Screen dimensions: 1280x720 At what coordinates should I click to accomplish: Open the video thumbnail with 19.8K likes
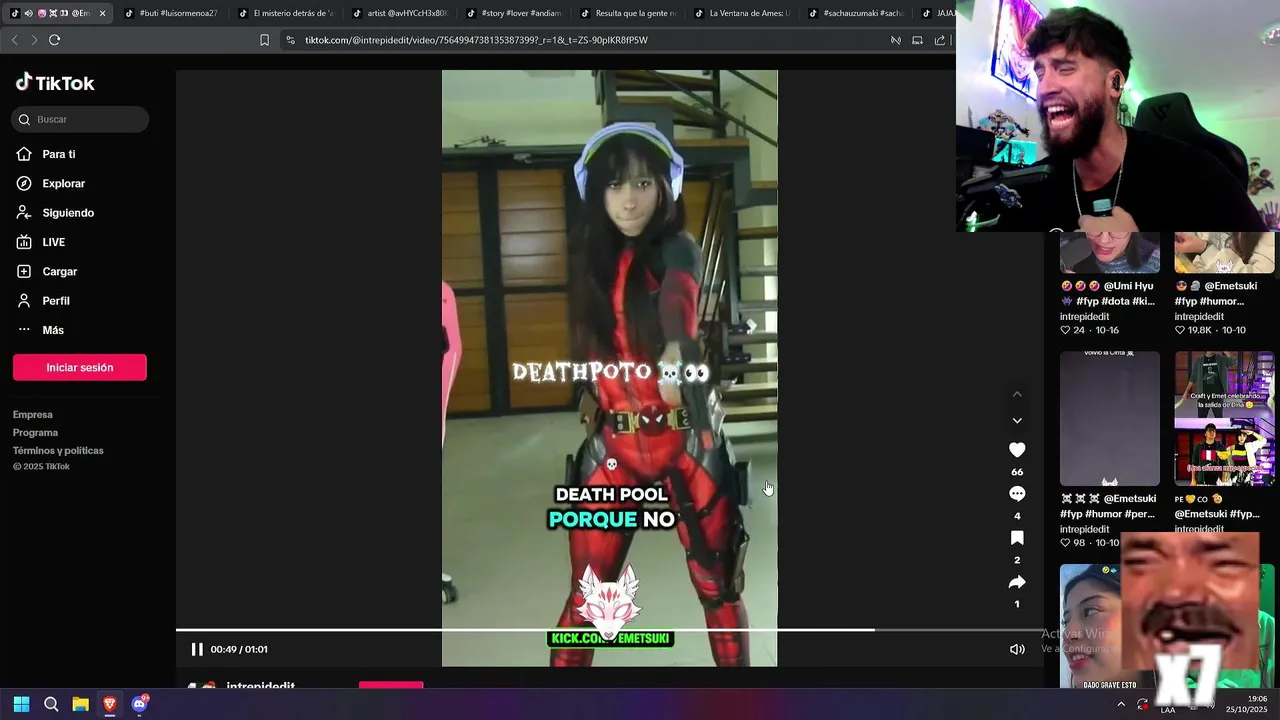point(1224,252)
